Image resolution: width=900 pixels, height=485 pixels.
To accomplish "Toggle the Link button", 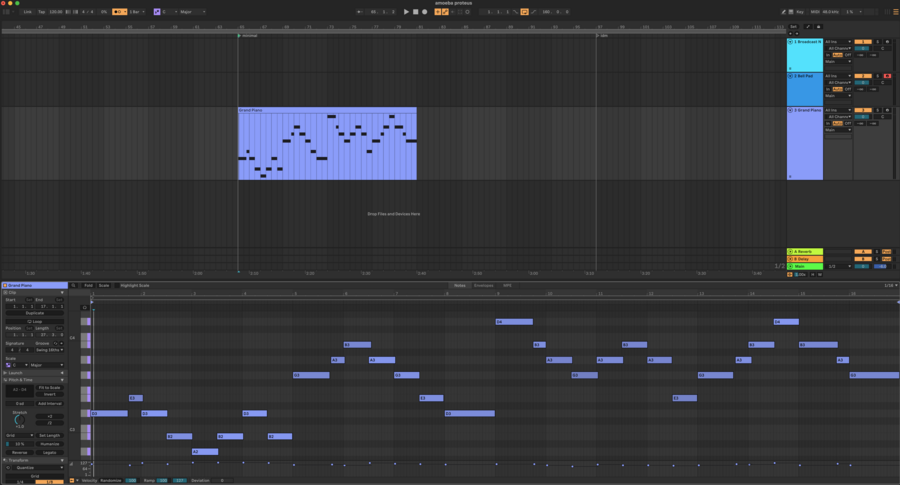I will click(27, 12).
